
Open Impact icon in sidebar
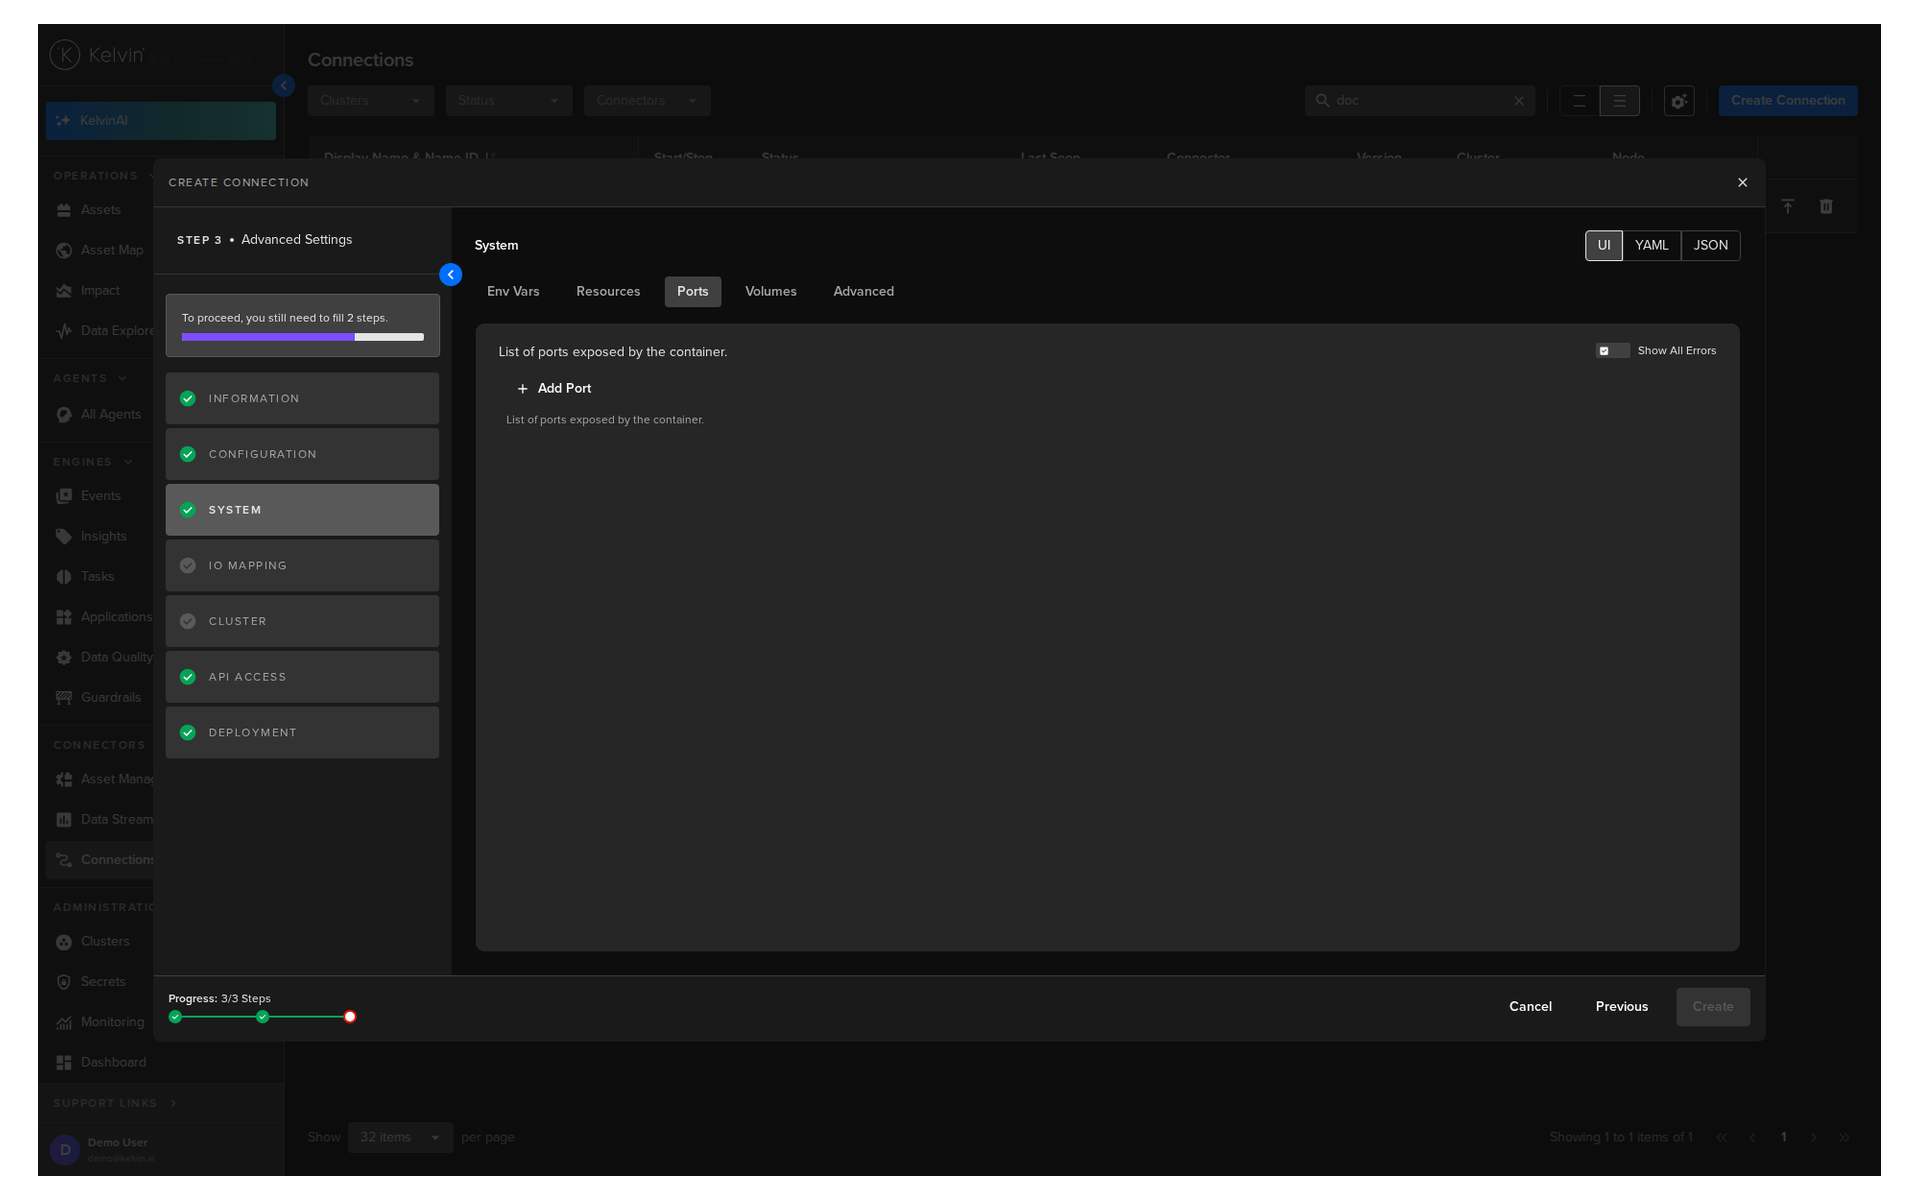pos(64,291)
